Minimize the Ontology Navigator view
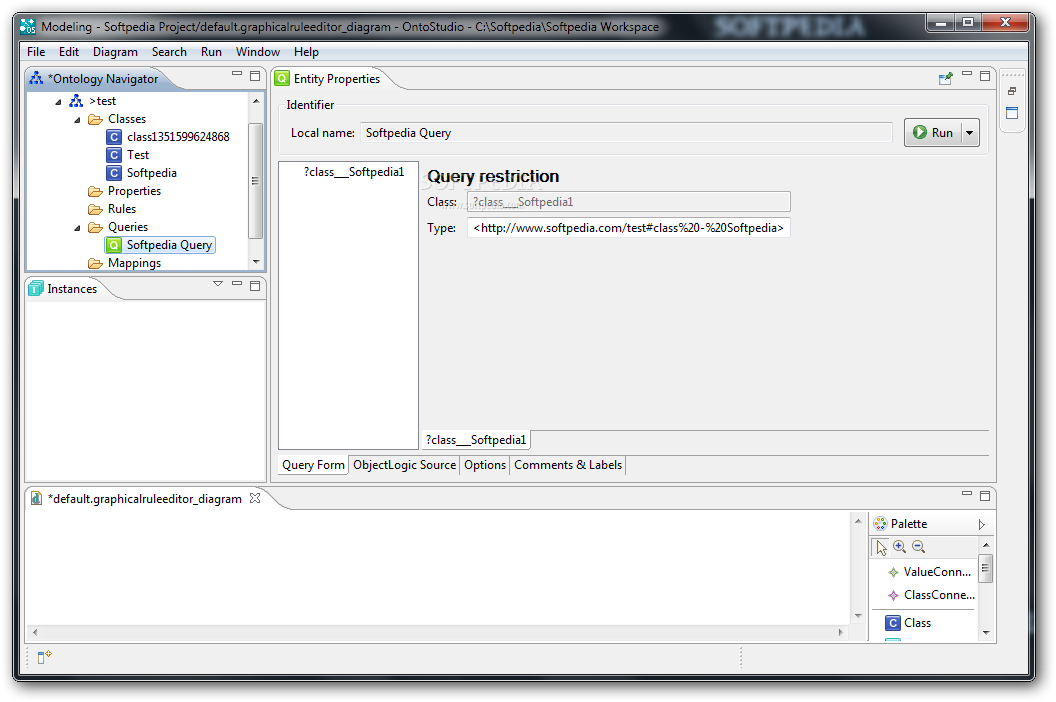This screenshot has width=1056, height=702. click(x=237, y=73)
